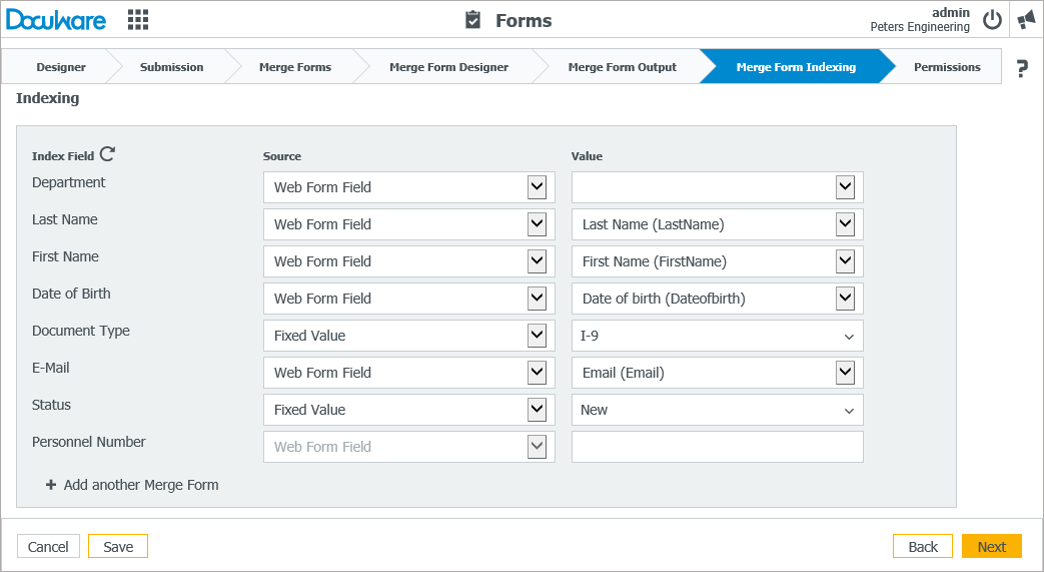
Task: Expand the Department source dropdown
Action: [x=537, y=187]
